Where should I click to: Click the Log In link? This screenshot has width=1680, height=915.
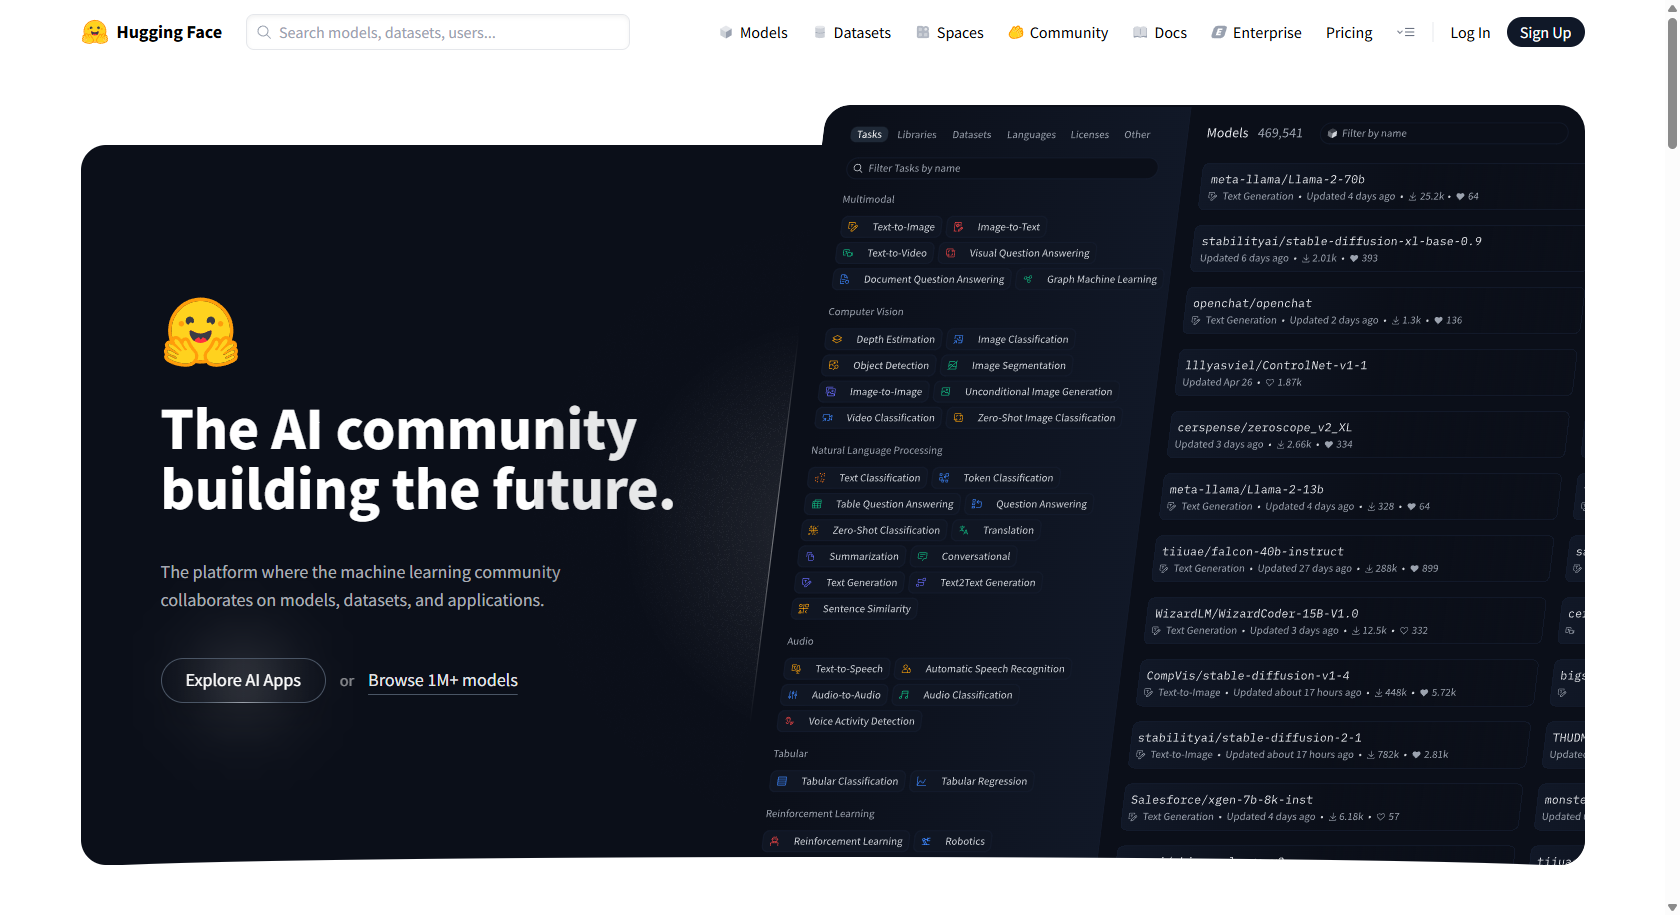pyautogui.click(x=1470, y=32)
